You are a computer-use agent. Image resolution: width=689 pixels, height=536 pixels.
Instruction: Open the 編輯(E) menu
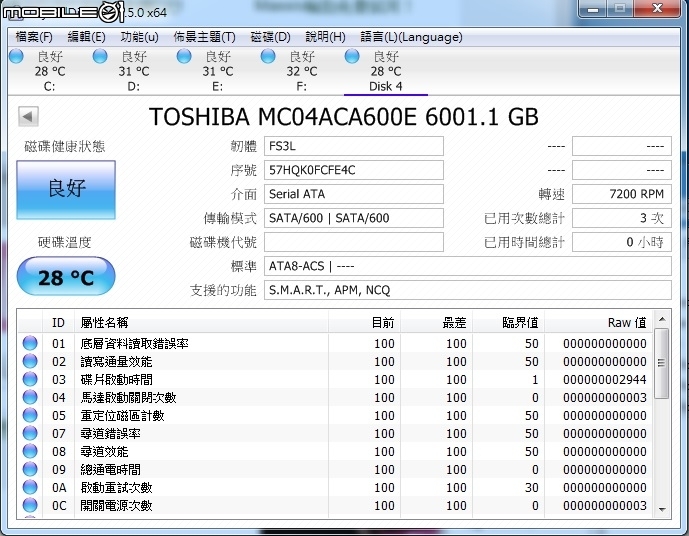pyautogui.click(x=86, y=37)
